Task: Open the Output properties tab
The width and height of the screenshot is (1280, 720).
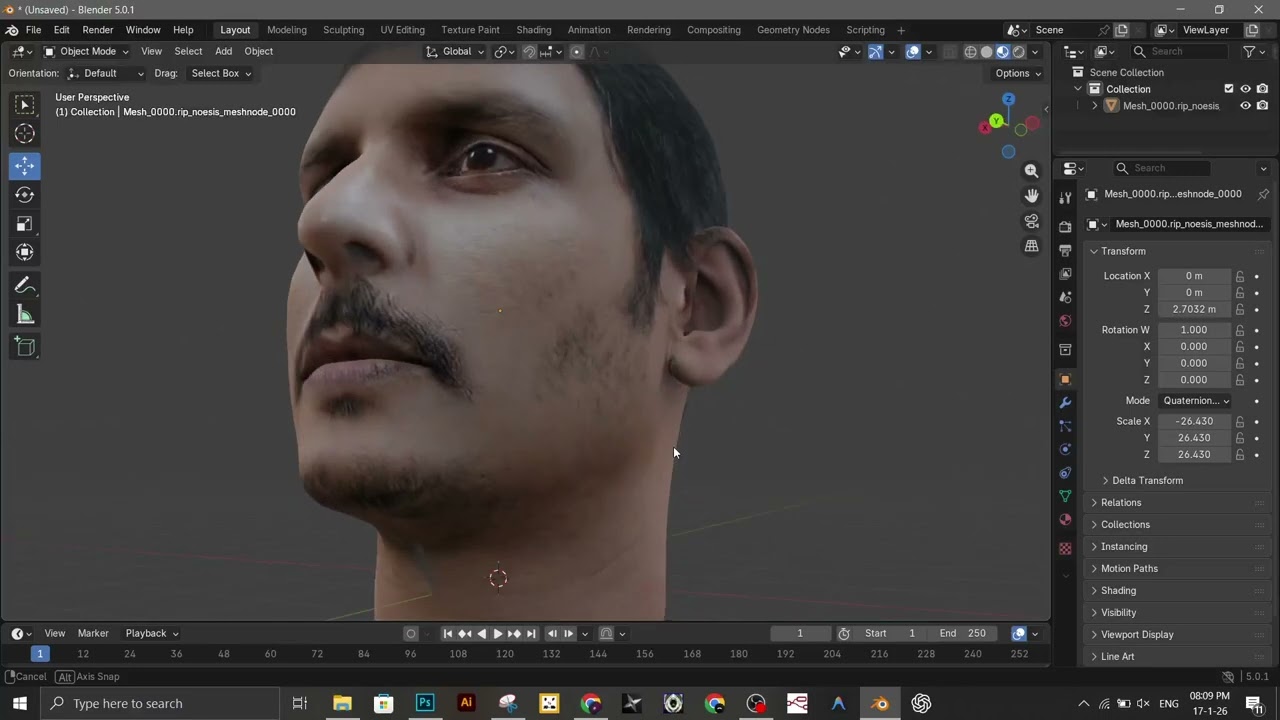Action: coord(1065,250)
